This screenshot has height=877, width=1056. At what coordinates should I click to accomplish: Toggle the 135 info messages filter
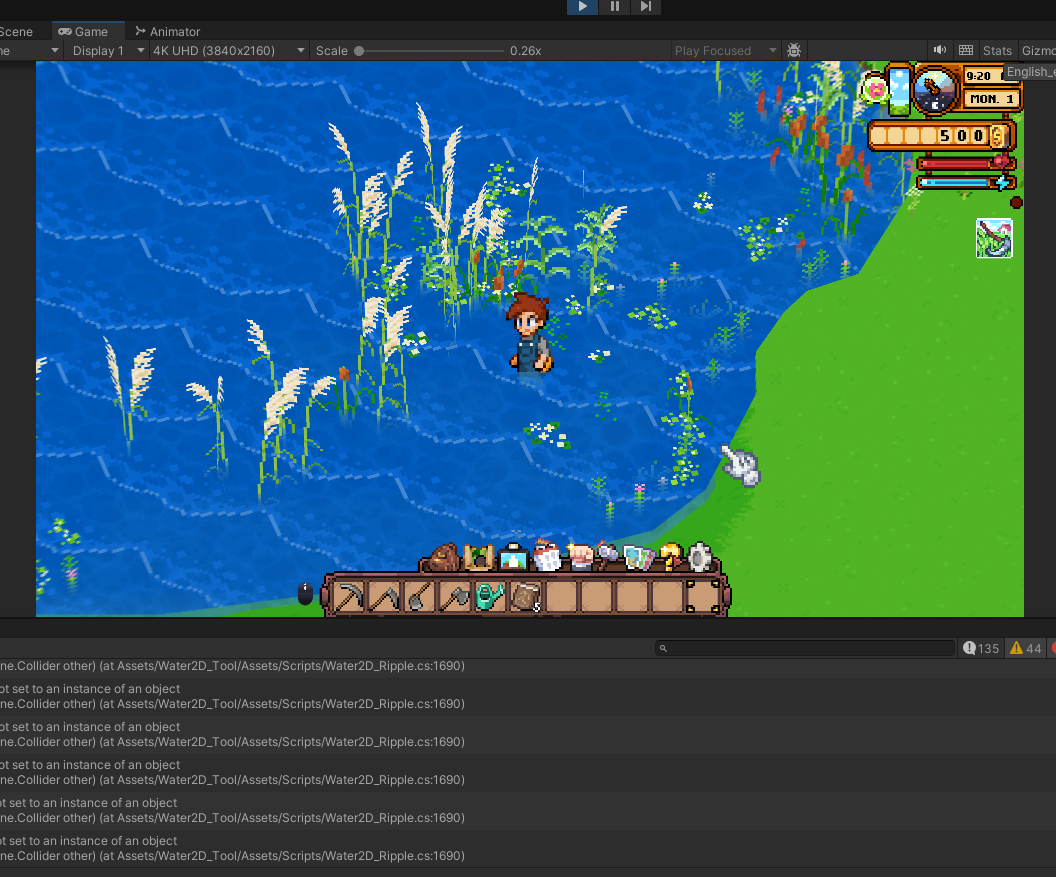pyautogui.click(x=980, y=648)
